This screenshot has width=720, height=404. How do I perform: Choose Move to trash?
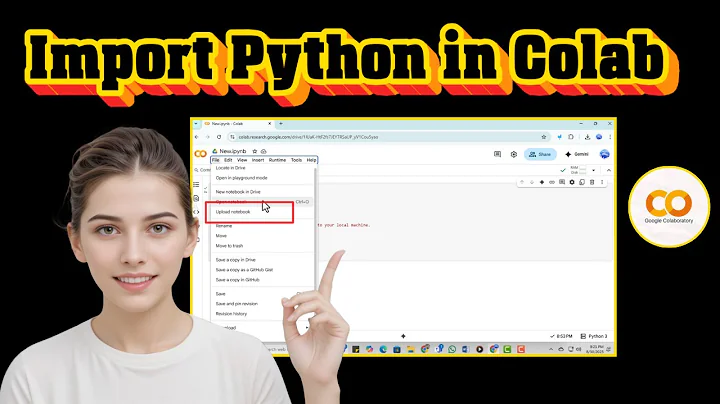(230, 246)
